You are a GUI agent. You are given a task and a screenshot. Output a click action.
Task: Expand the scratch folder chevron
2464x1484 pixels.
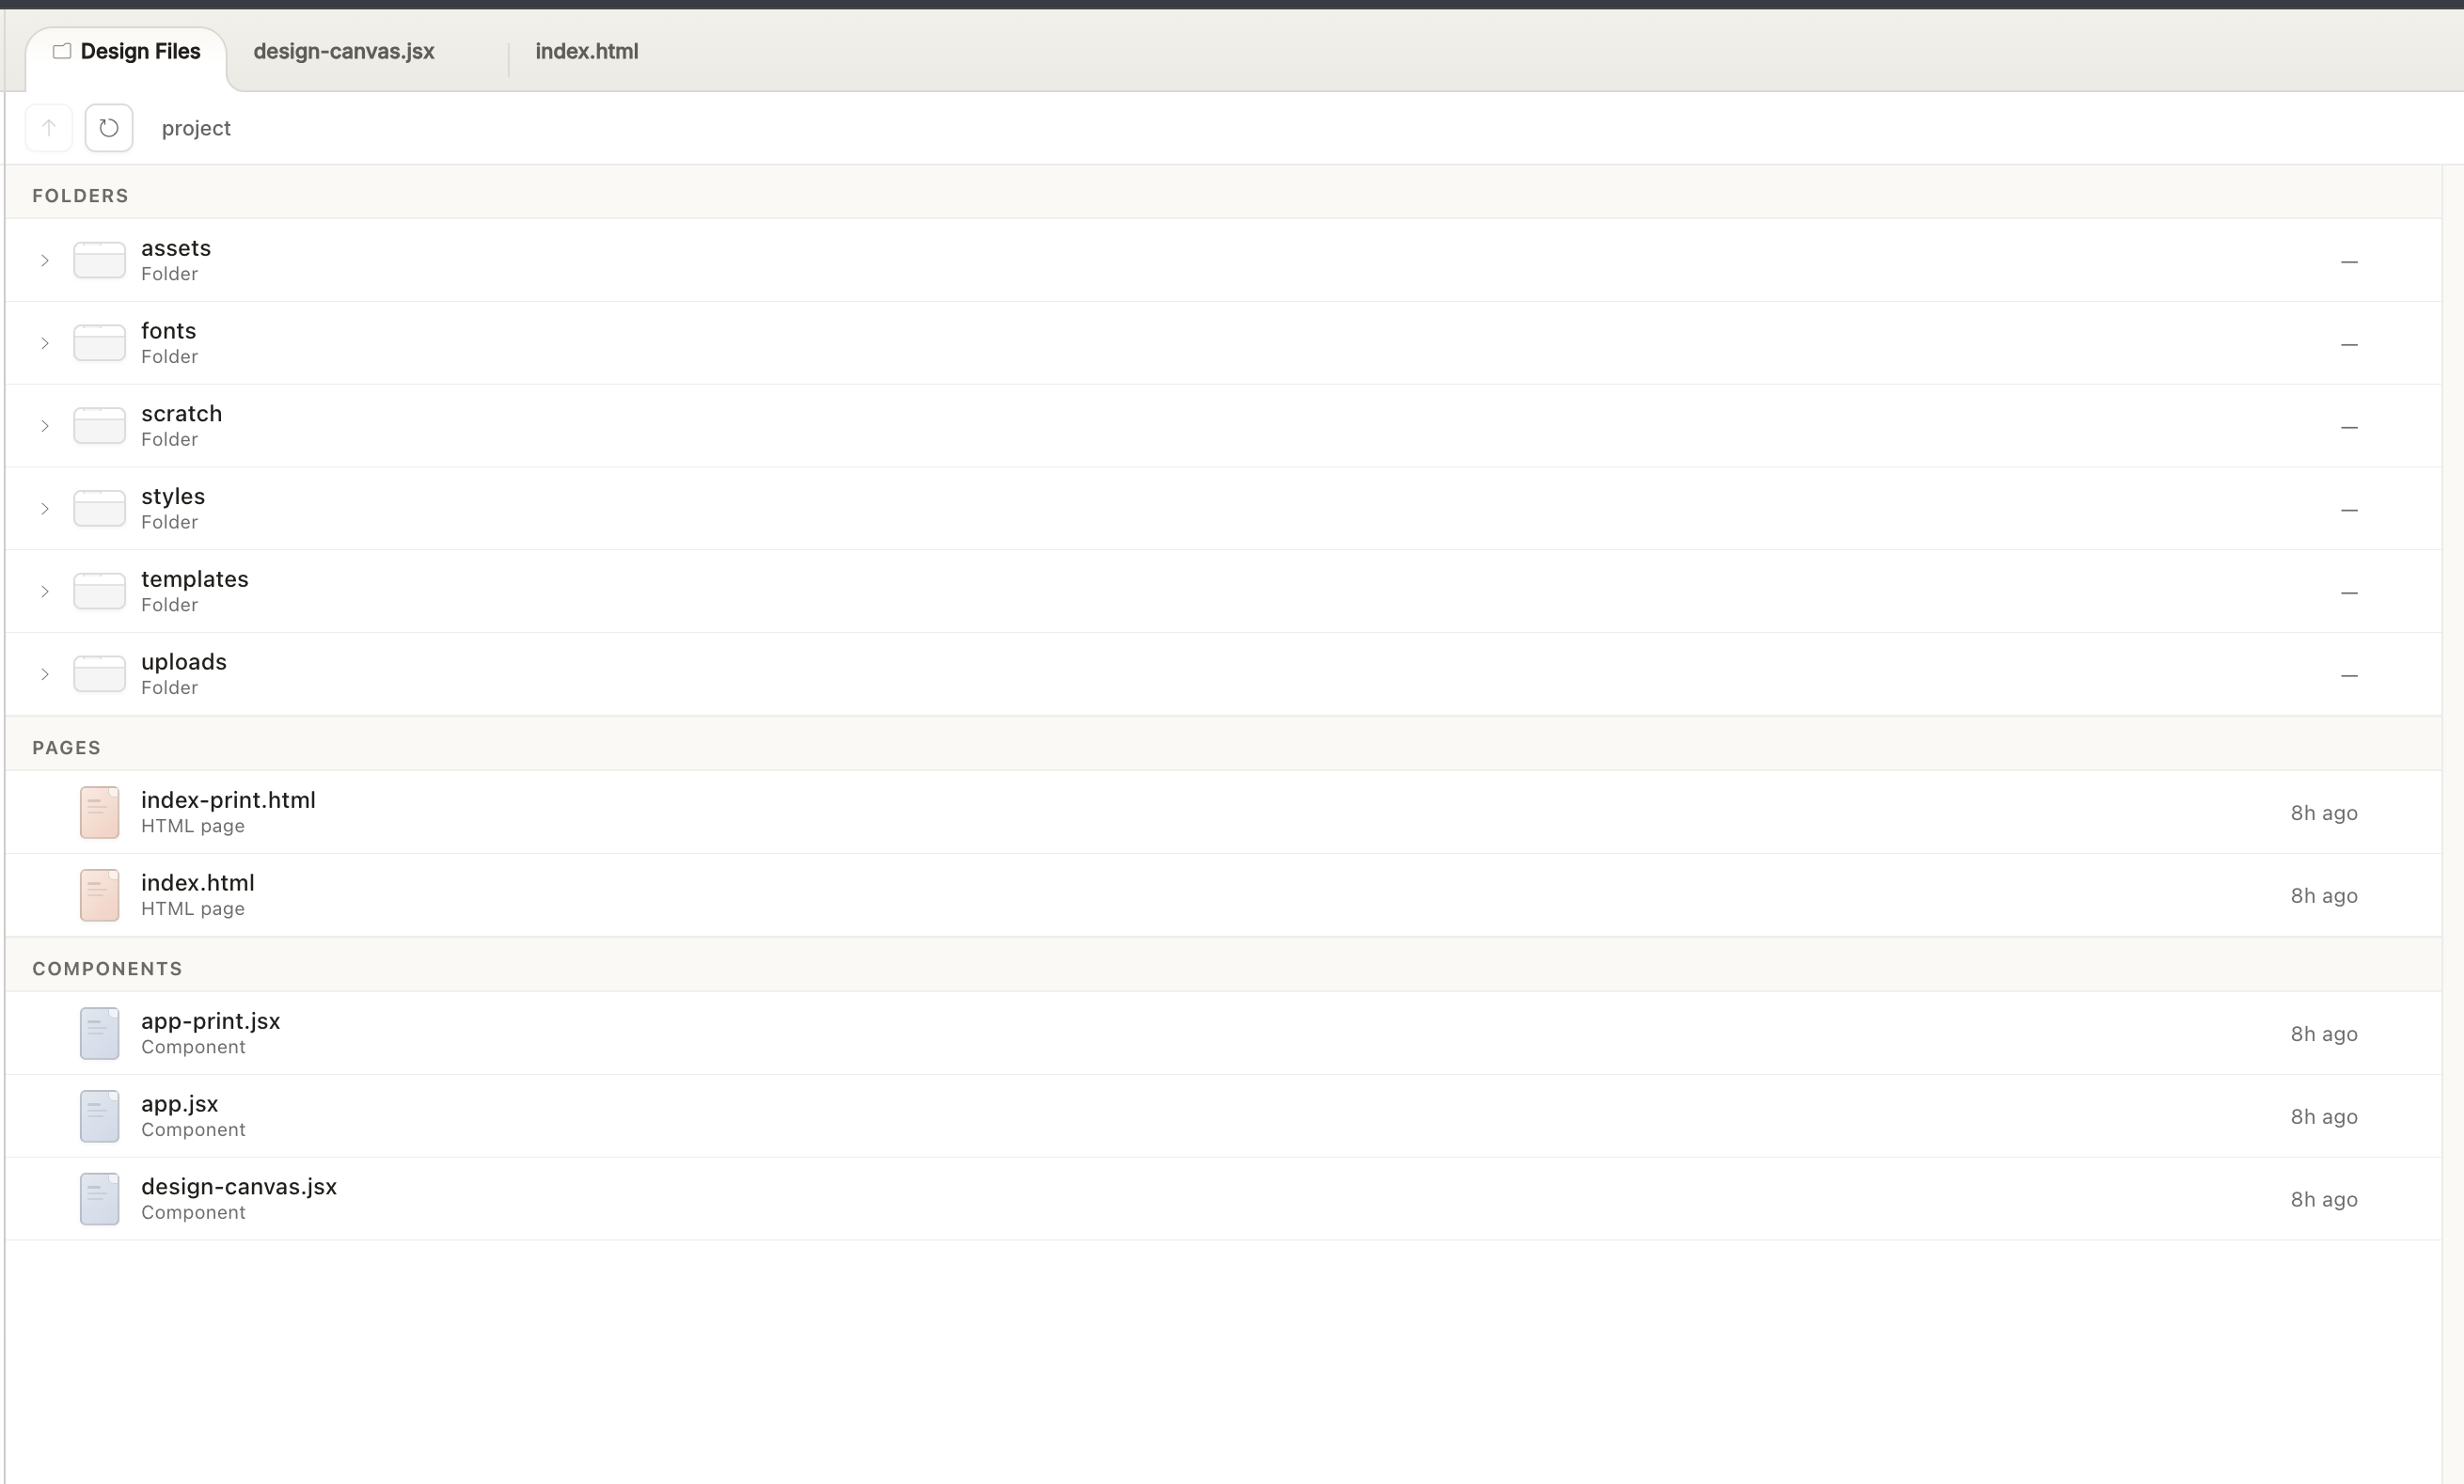click(44, 425)
